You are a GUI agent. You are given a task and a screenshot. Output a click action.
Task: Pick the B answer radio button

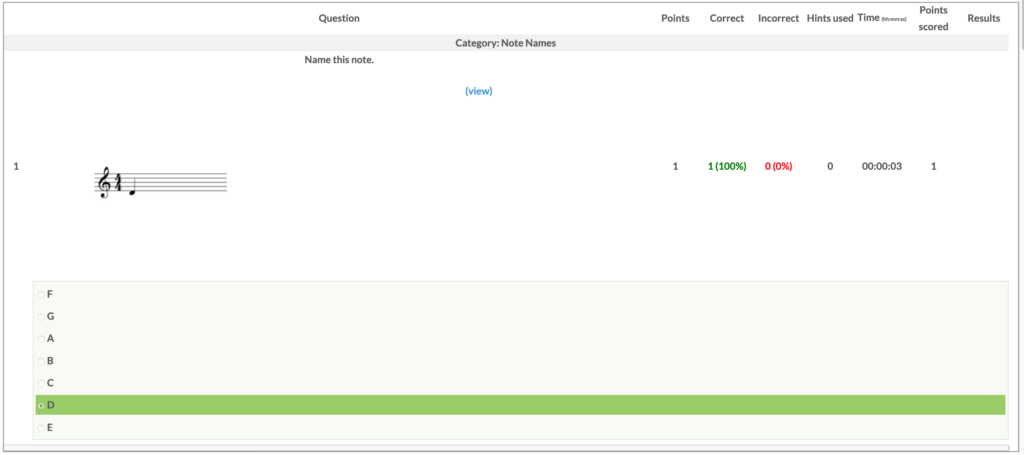click(x=41, y=360)
